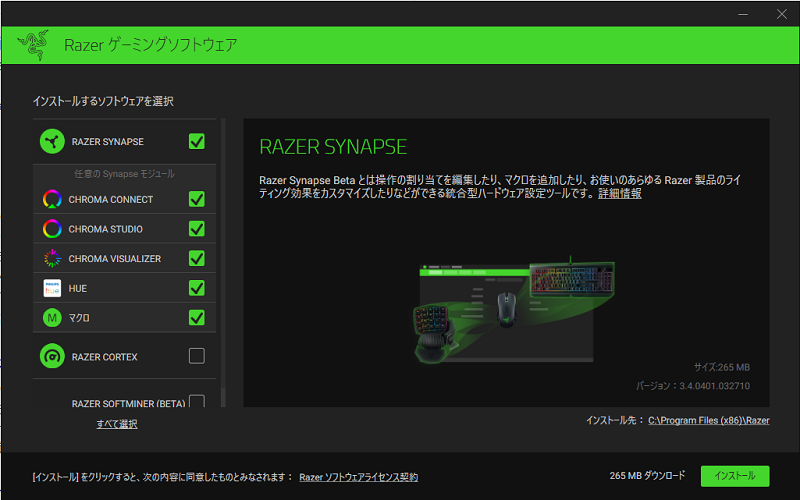Click the すべて選択 link
The width and height of the screenshot is (800, 500).
[117, 424]
